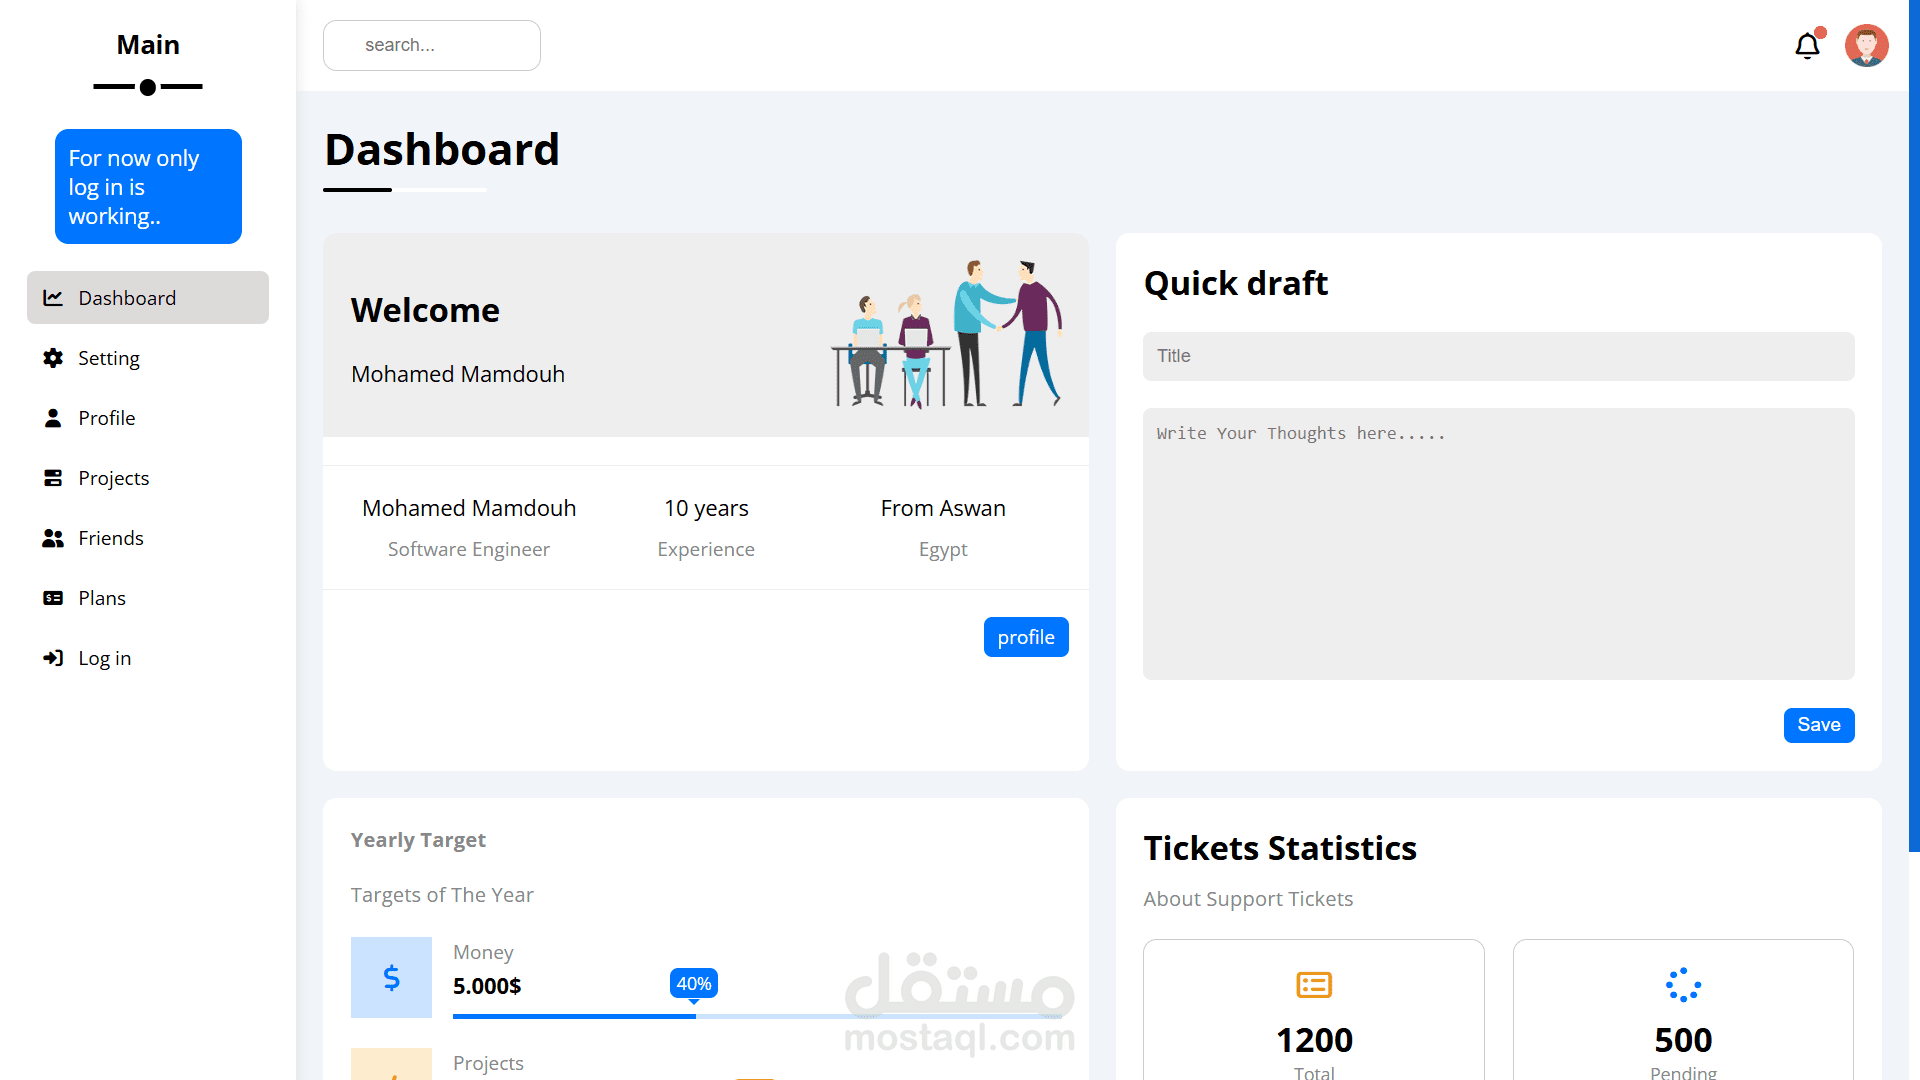Screen dimensions: 1920x1080
Task: Click 'About Support Tickets' subtitle
Action: pyautogui.click(x=1248, y=899)
